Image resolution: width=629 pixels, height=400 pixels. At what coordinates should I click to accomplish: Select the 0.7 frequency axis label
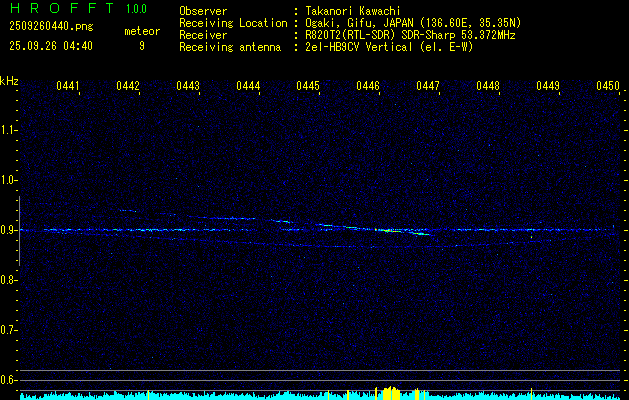(9, 330)
